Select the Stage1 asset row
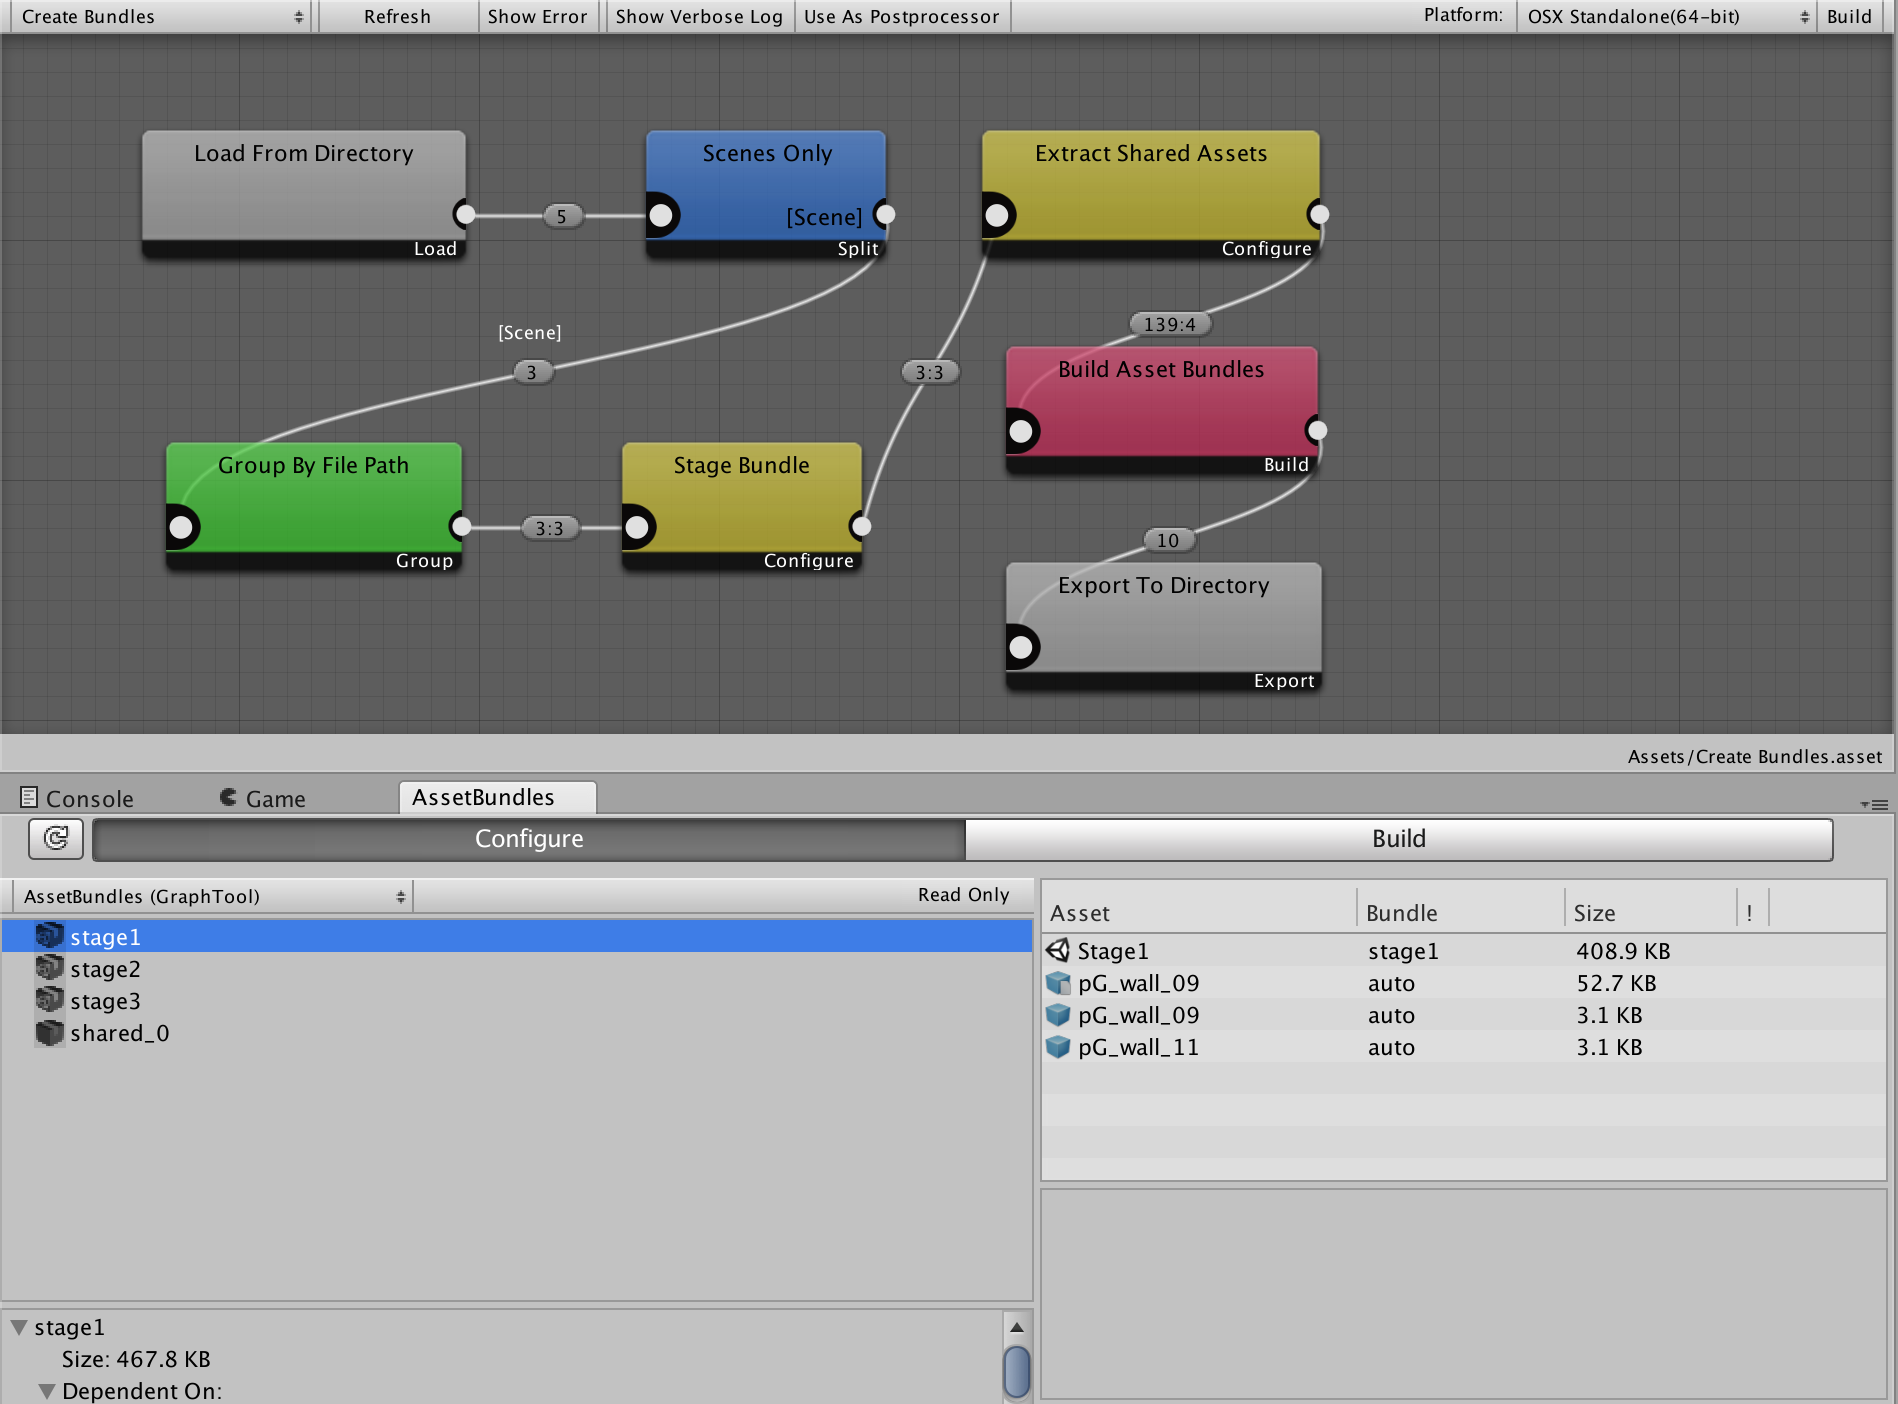 tap(1464, 950)
